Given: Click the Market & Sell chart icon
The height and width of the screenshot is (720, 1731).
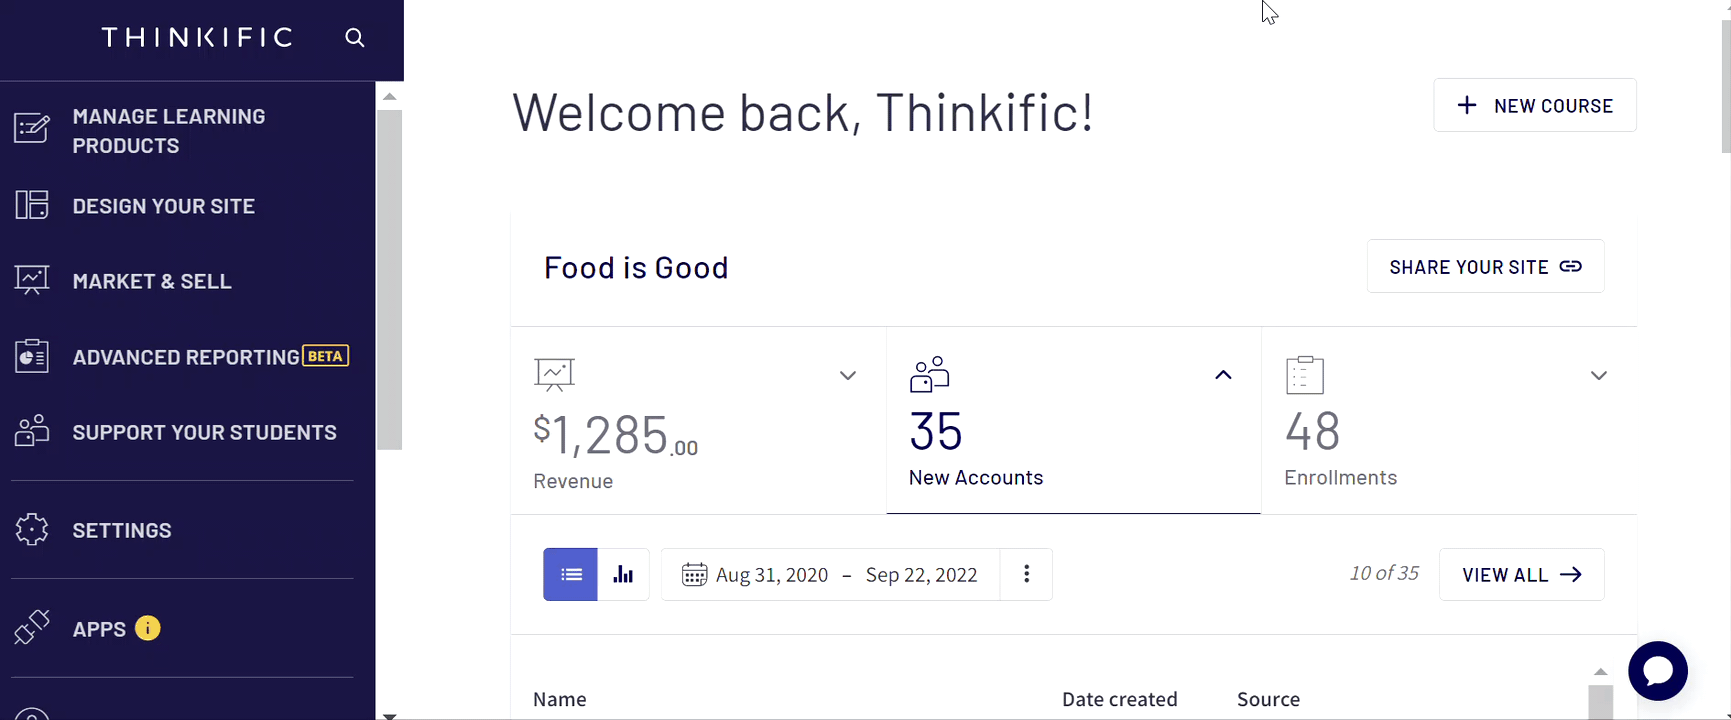Looking at the screenshot, I should 32,281.
